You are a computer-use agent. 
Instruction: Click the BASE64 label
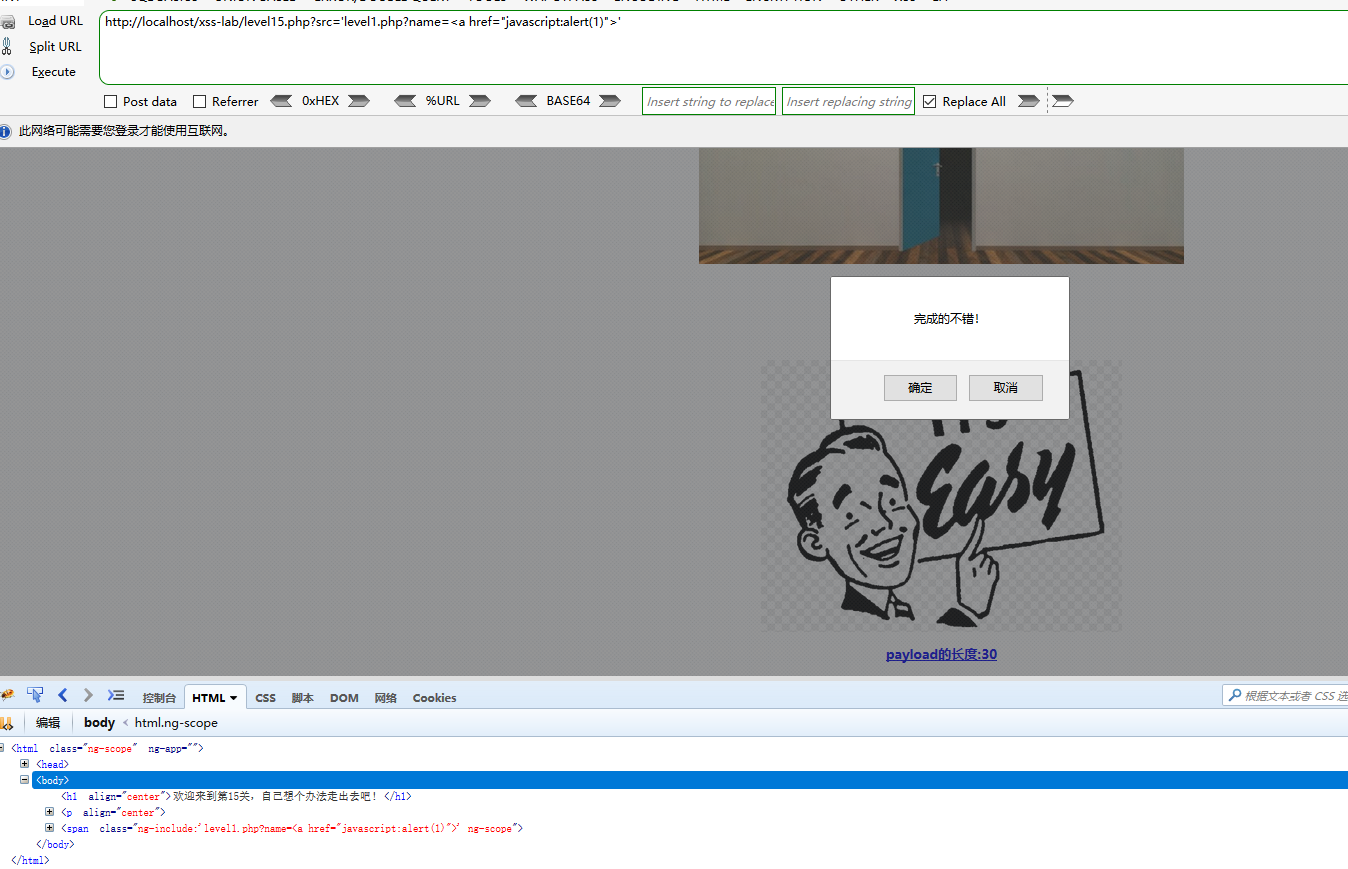[x=568, y=101]
